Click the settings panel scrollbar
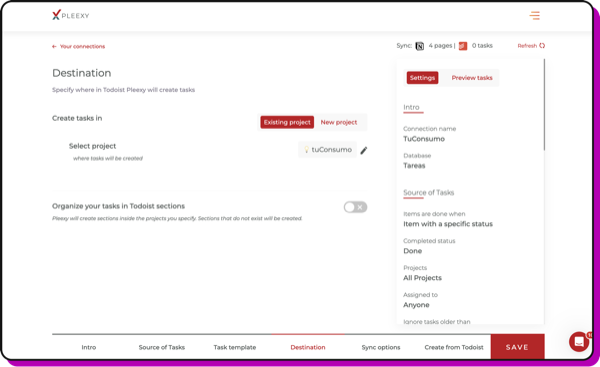This screenshot has height=367, width=600. coord(544,104)
